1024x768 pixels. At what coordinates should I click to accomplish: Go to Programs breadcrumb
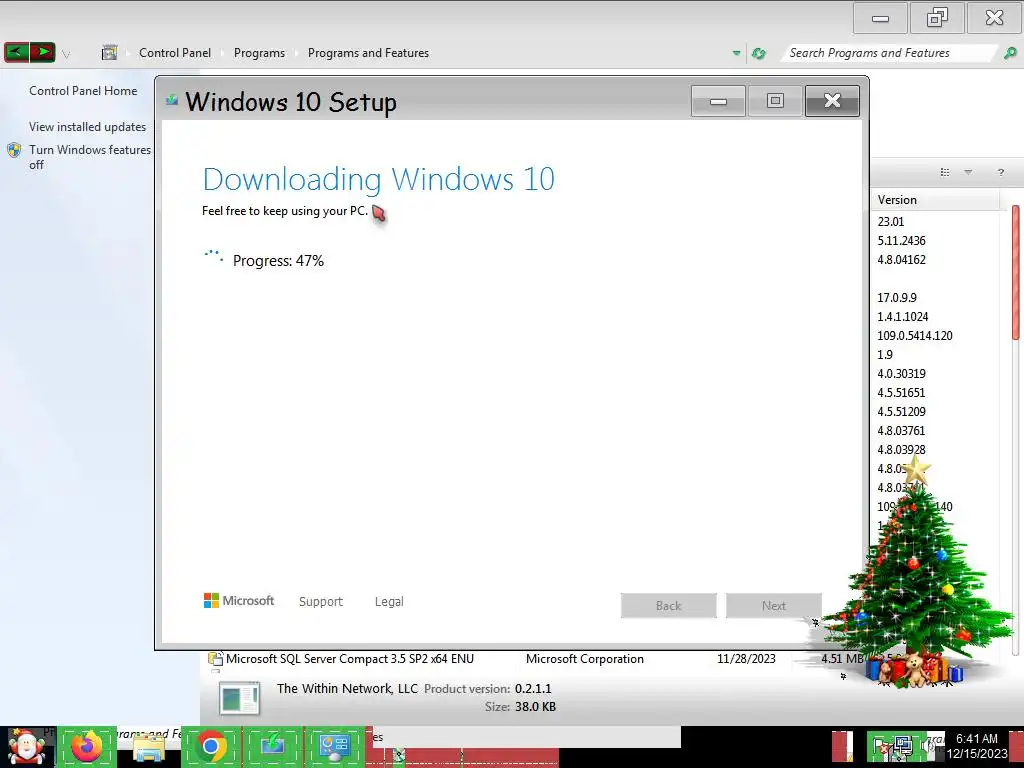coord(259,53)
